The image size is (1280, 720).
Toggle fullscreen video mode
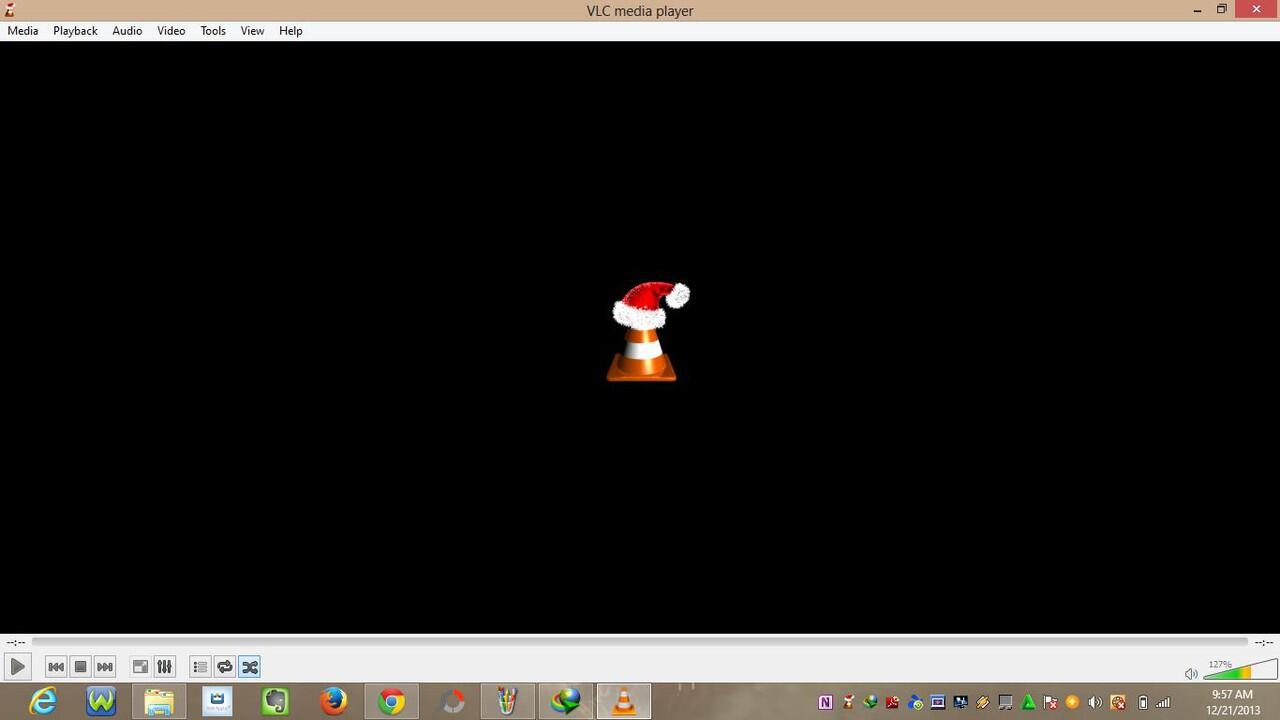(x=141, y=667)
